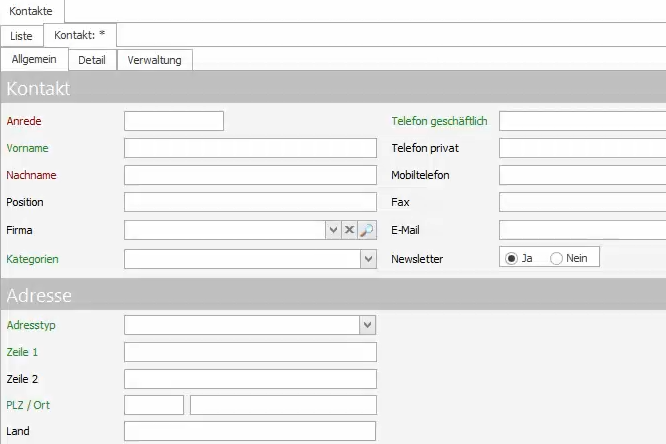Image resolution: width=666 pixels, height=444 pixels.
Task: Click the Land label
Action: 18,431
